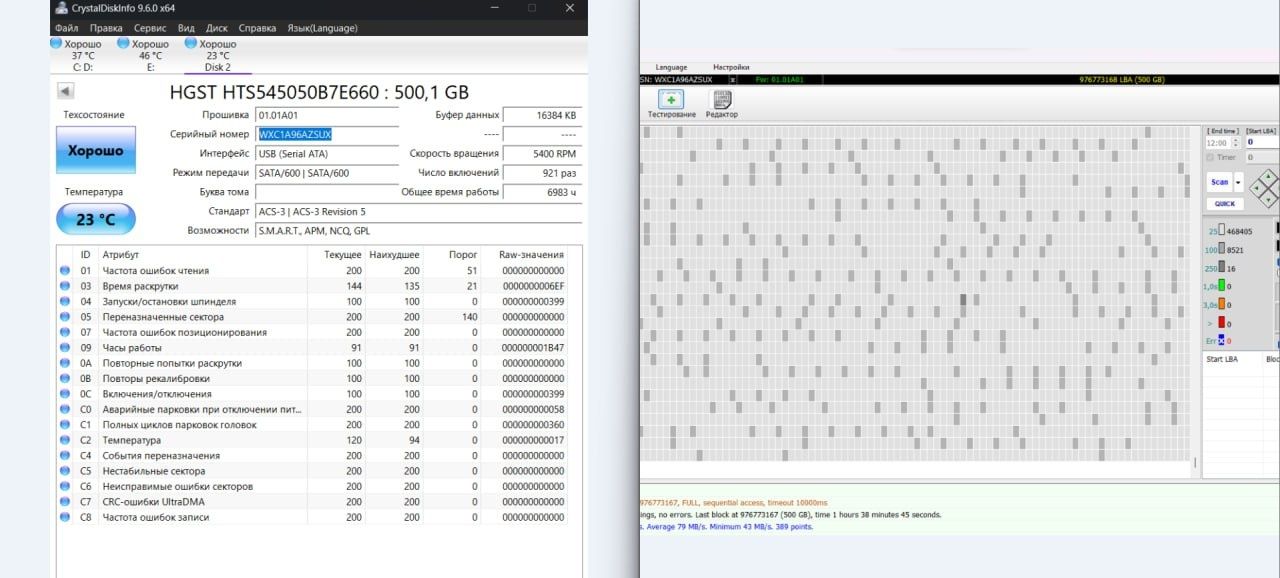Click the dark grey 250 ms legend block
This screenshot has height=578, width=1280.
click(x=1222, y=268)
